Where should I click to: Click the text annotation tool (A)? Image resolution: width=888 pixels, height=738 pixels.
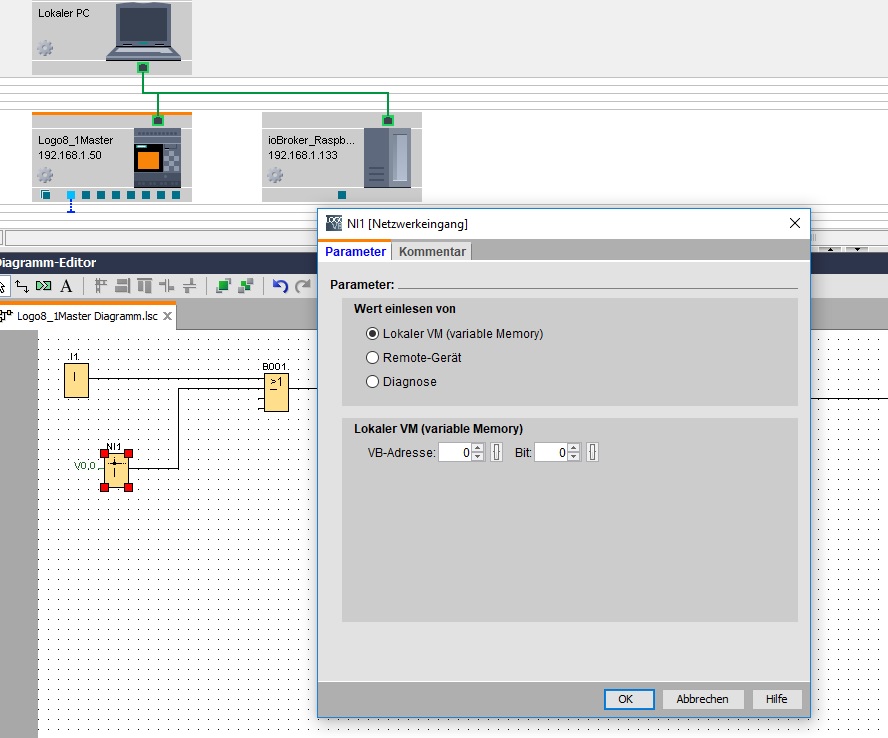tap(66, 286)
